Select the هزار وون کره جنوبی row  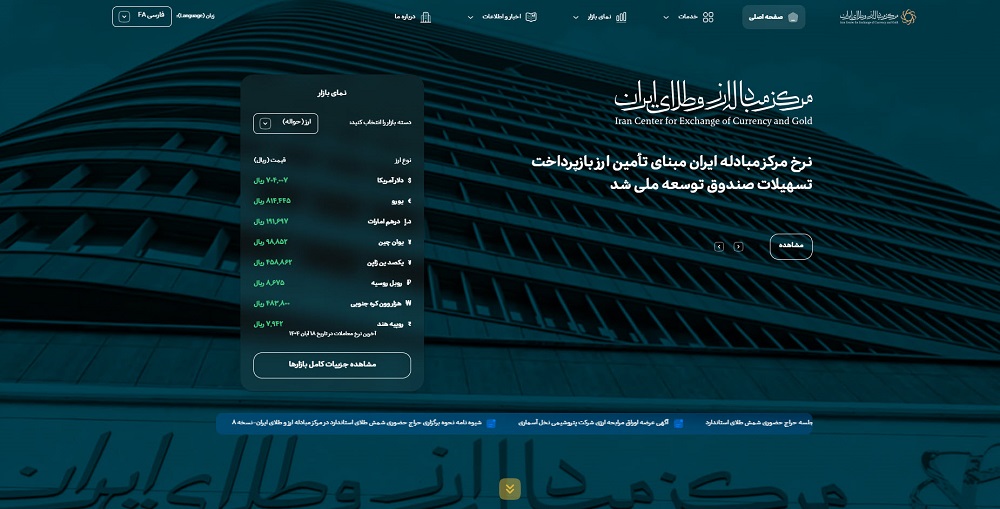[x=332, y=304]
